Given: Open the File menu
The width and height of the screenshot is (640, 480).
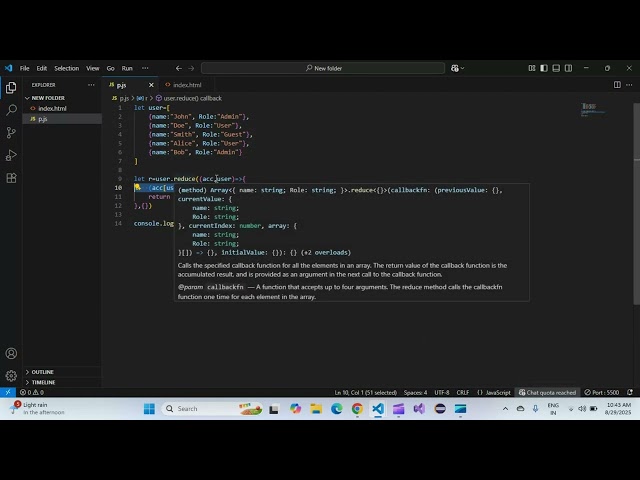Looking at the screenshot, I should 24,68.
